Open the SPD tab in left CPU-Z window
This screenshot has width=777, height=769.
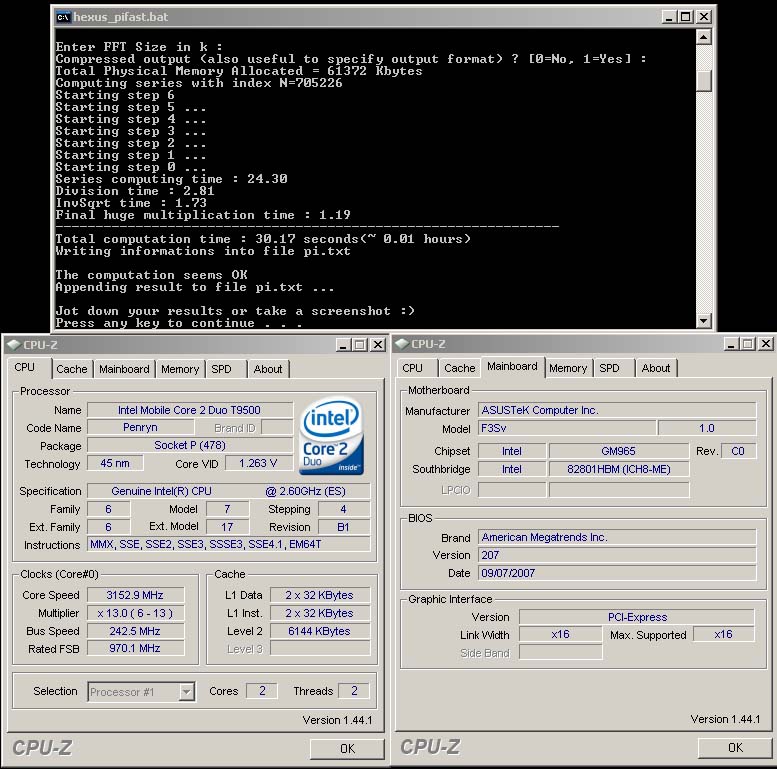pyautogui.click(x=222, y=369)
